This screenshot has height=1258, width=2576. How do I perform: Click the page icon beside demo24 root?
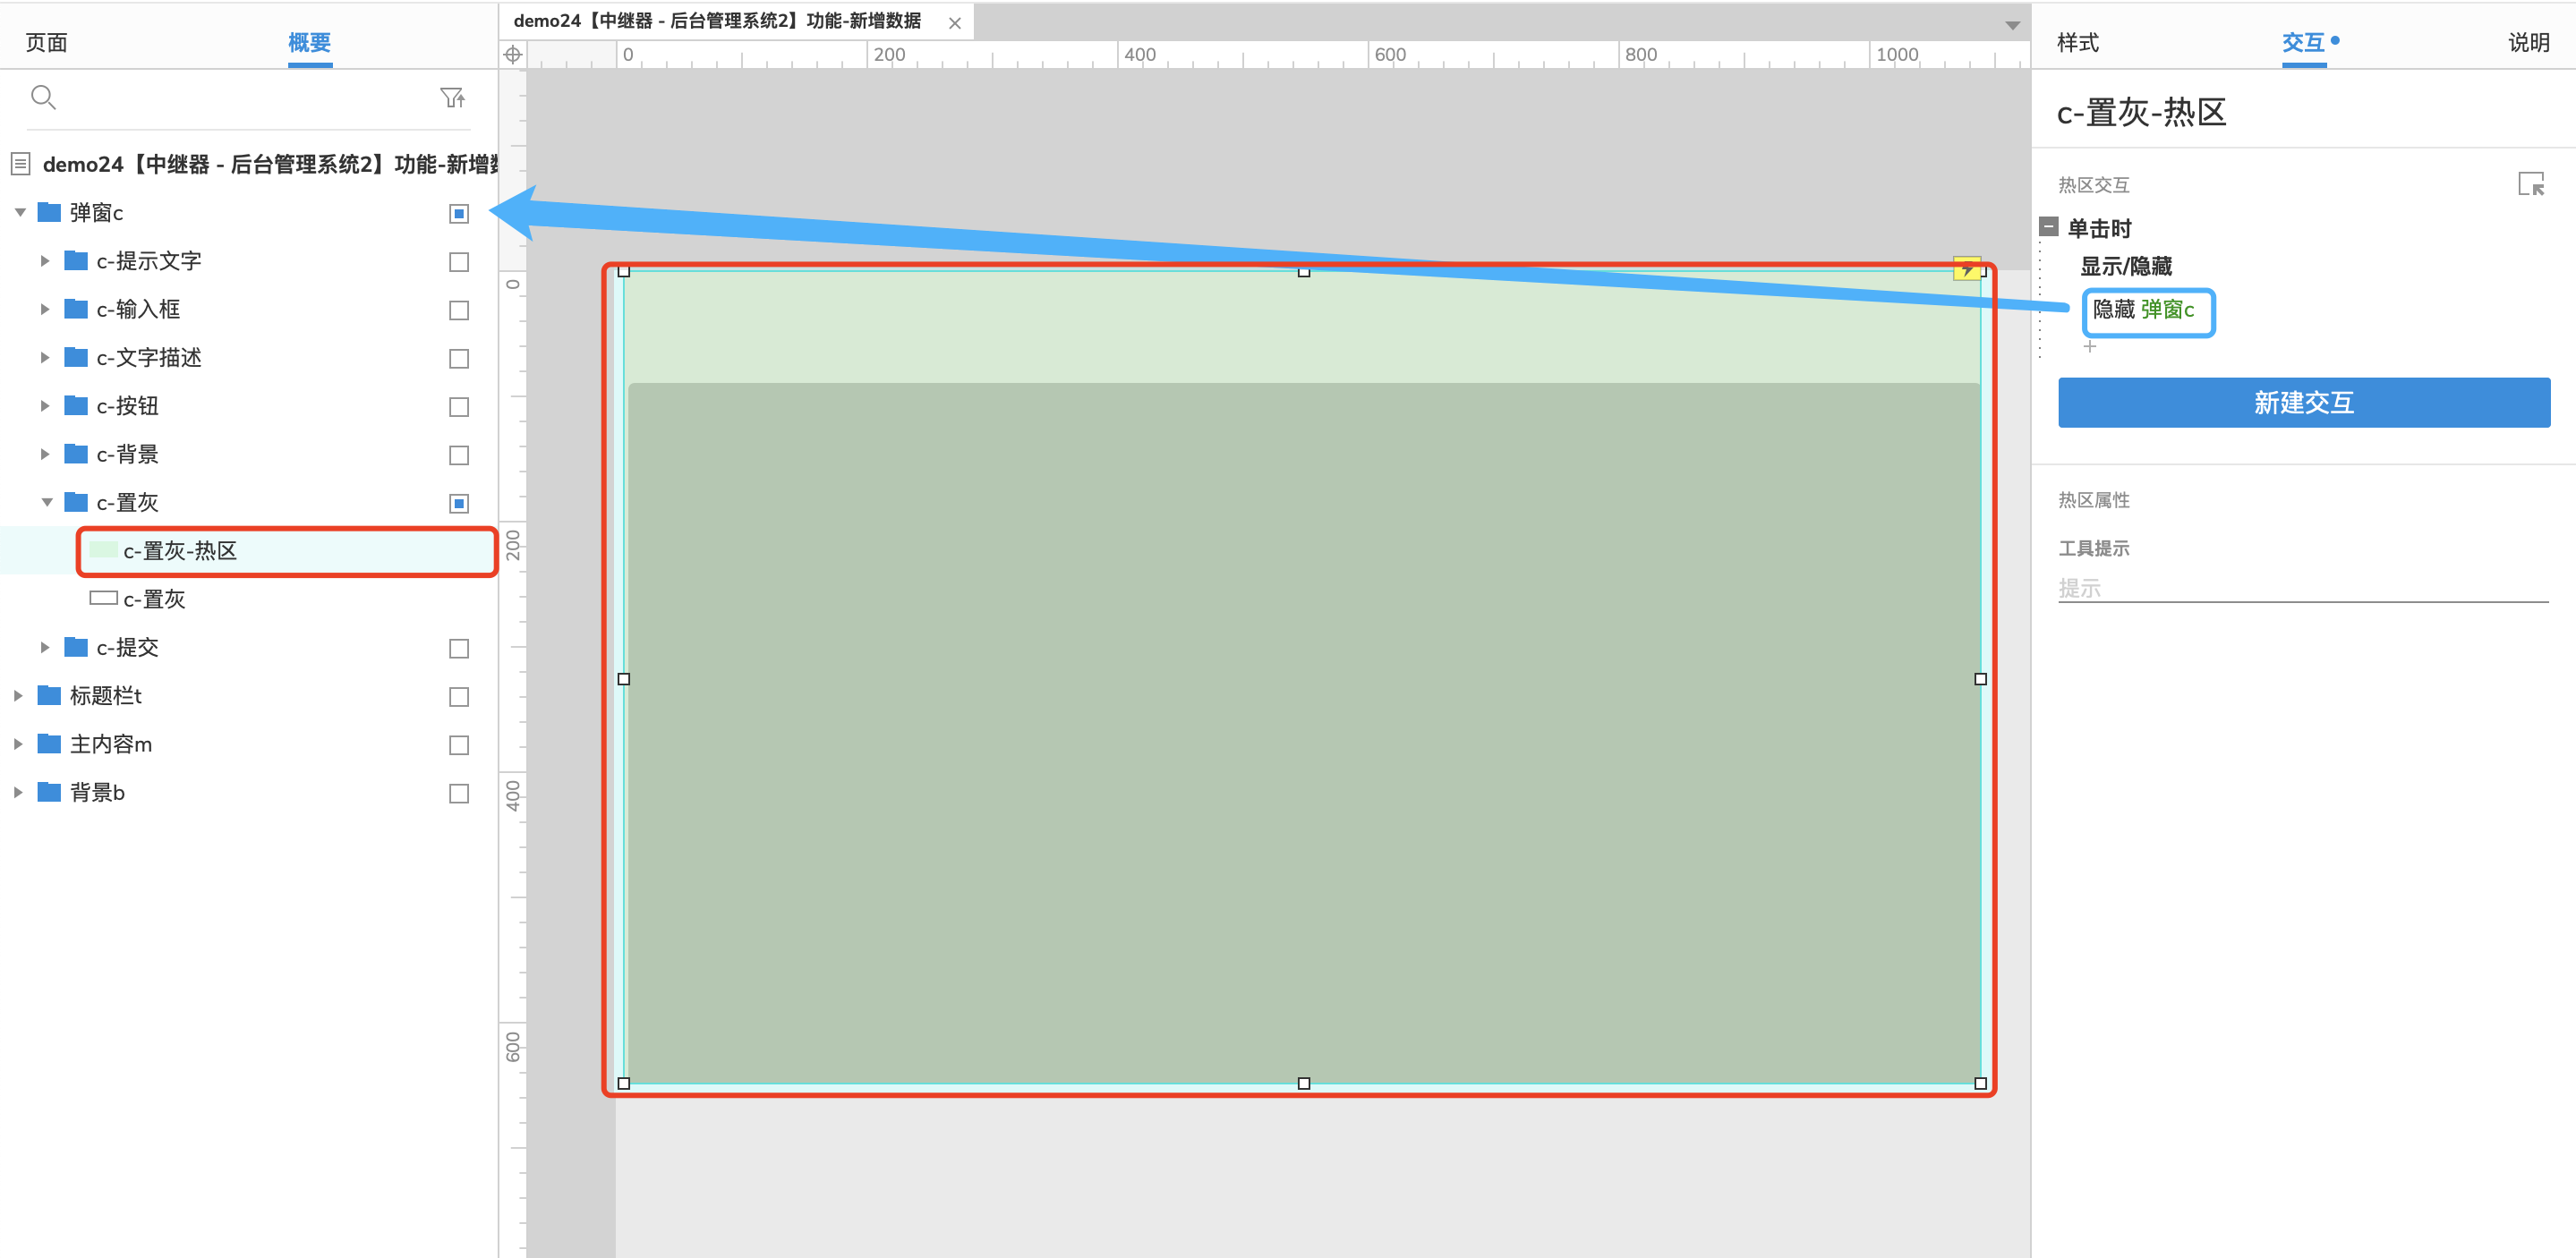click(21, 163)
